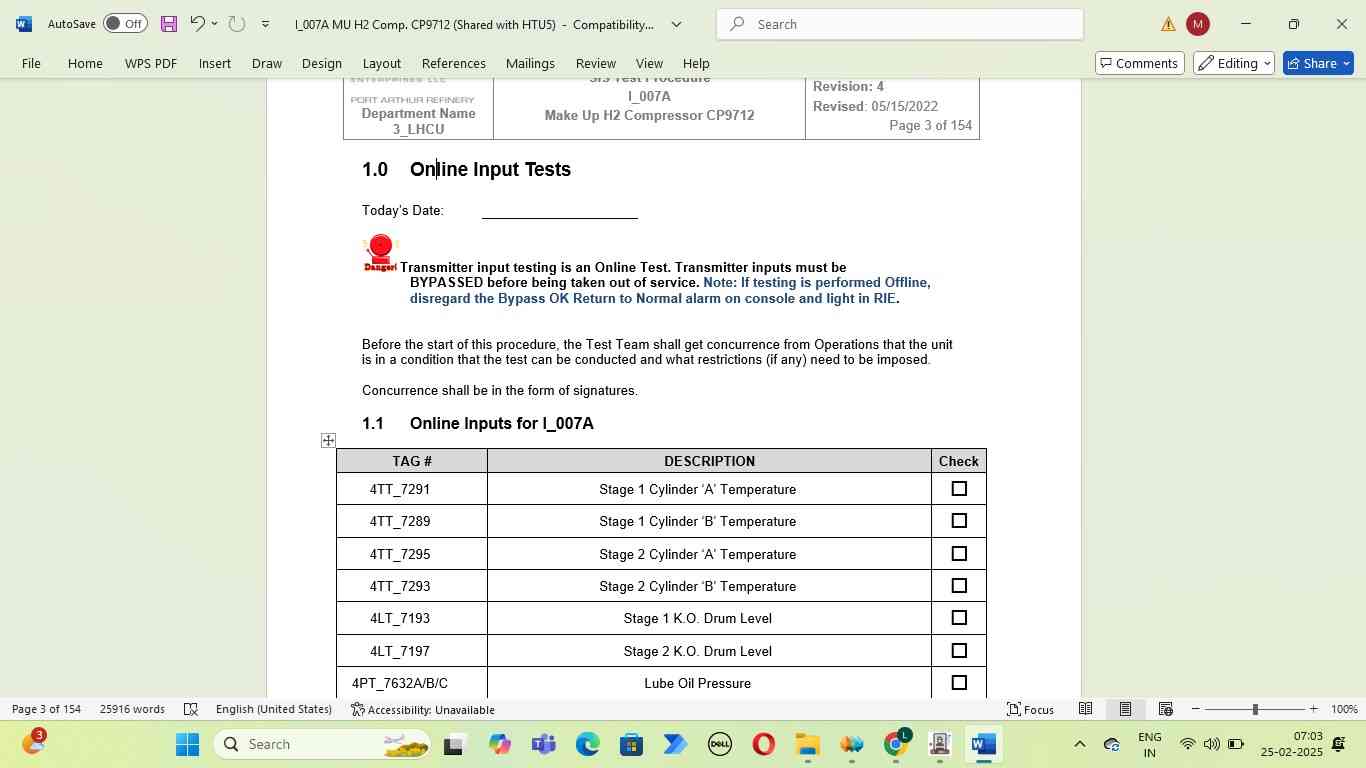The width and height of the screenshot is (1366, 768).
Task: Click the Redo button
Action: 236,24
